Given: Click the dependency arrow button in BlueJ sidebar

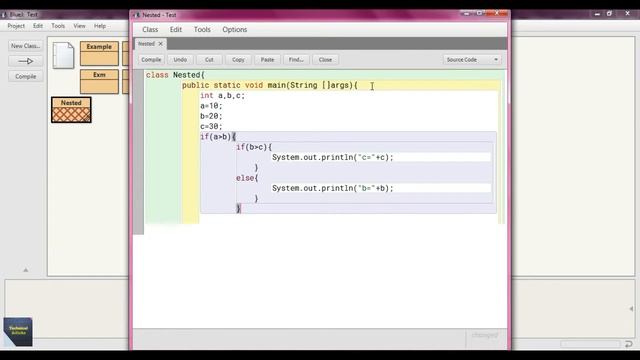Looking at the screenshot, I should pos(25,61).
